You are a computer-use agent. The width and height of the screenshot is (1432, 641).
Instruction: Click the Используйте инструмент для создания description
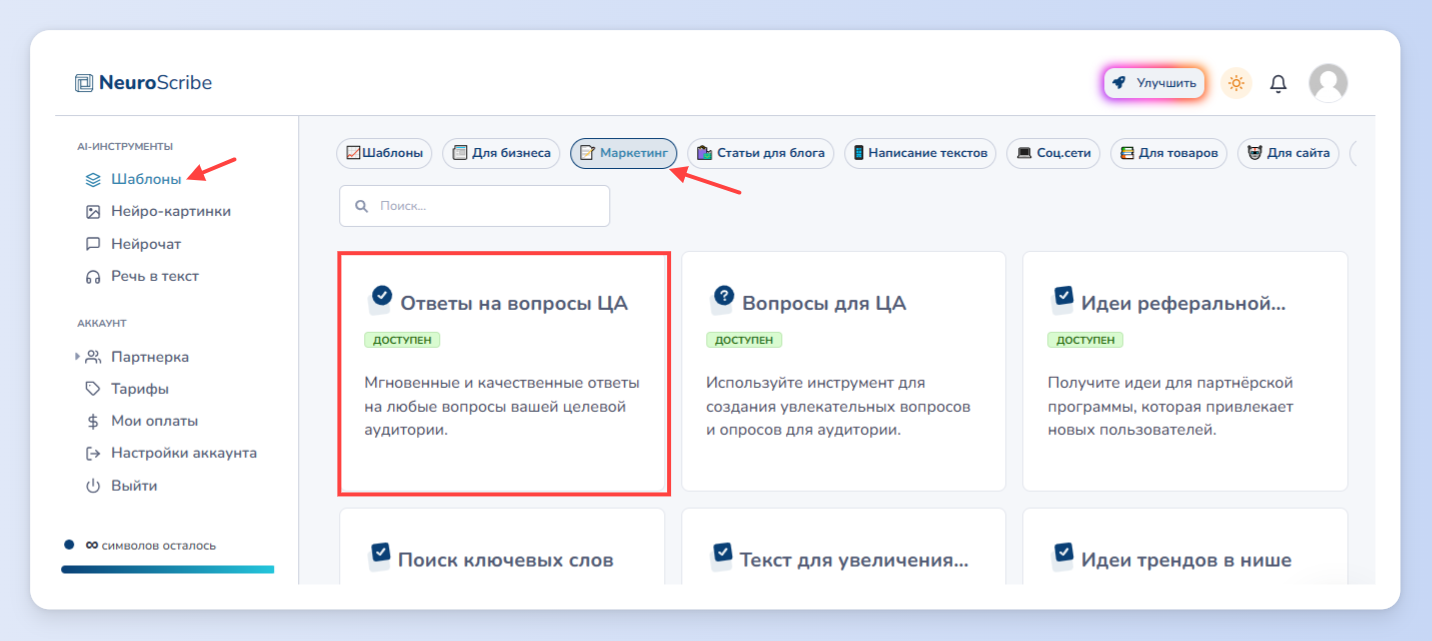pos(838,406)
